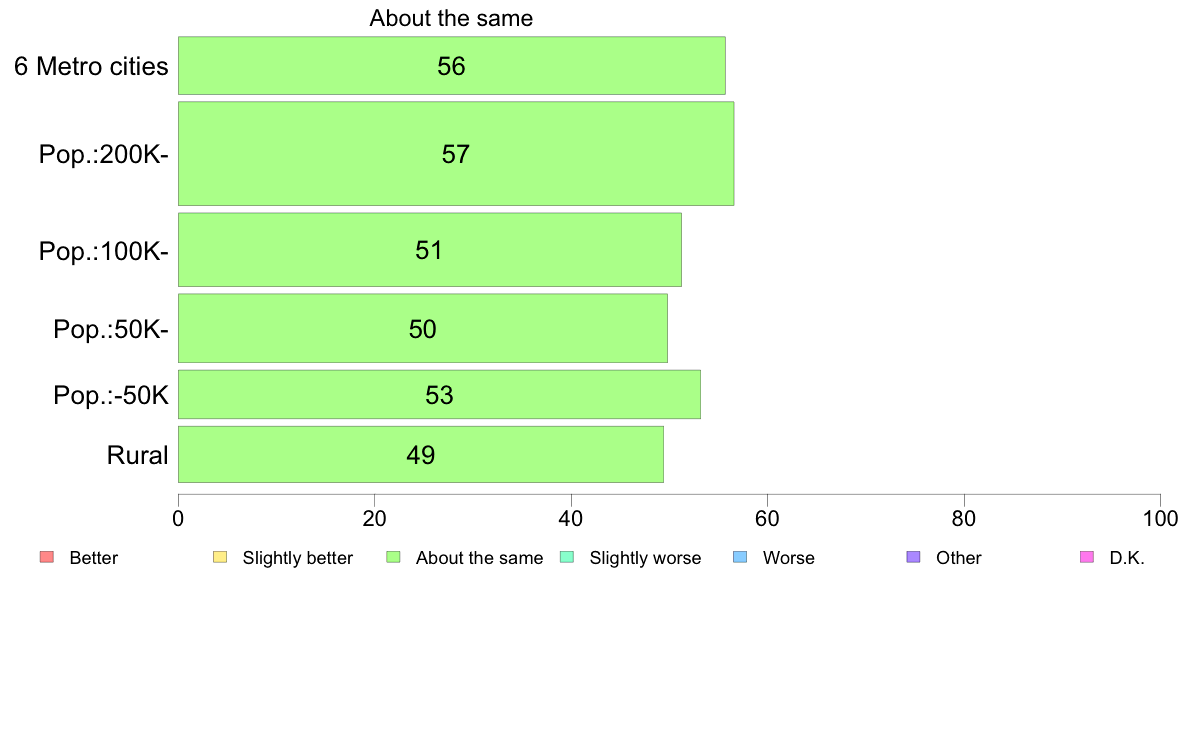
Task: Click the 6 Metro cities axis label
Action: coord(91,66)
